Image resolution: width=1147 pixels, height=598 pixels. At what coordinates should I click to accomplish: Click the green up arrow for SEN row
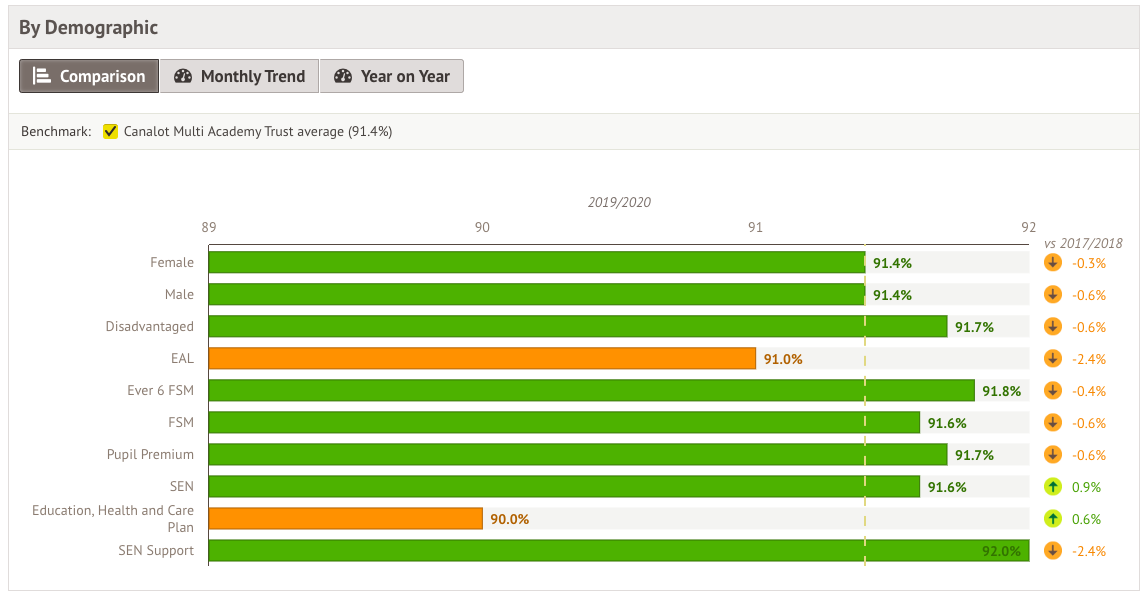tap(1052, 487)
